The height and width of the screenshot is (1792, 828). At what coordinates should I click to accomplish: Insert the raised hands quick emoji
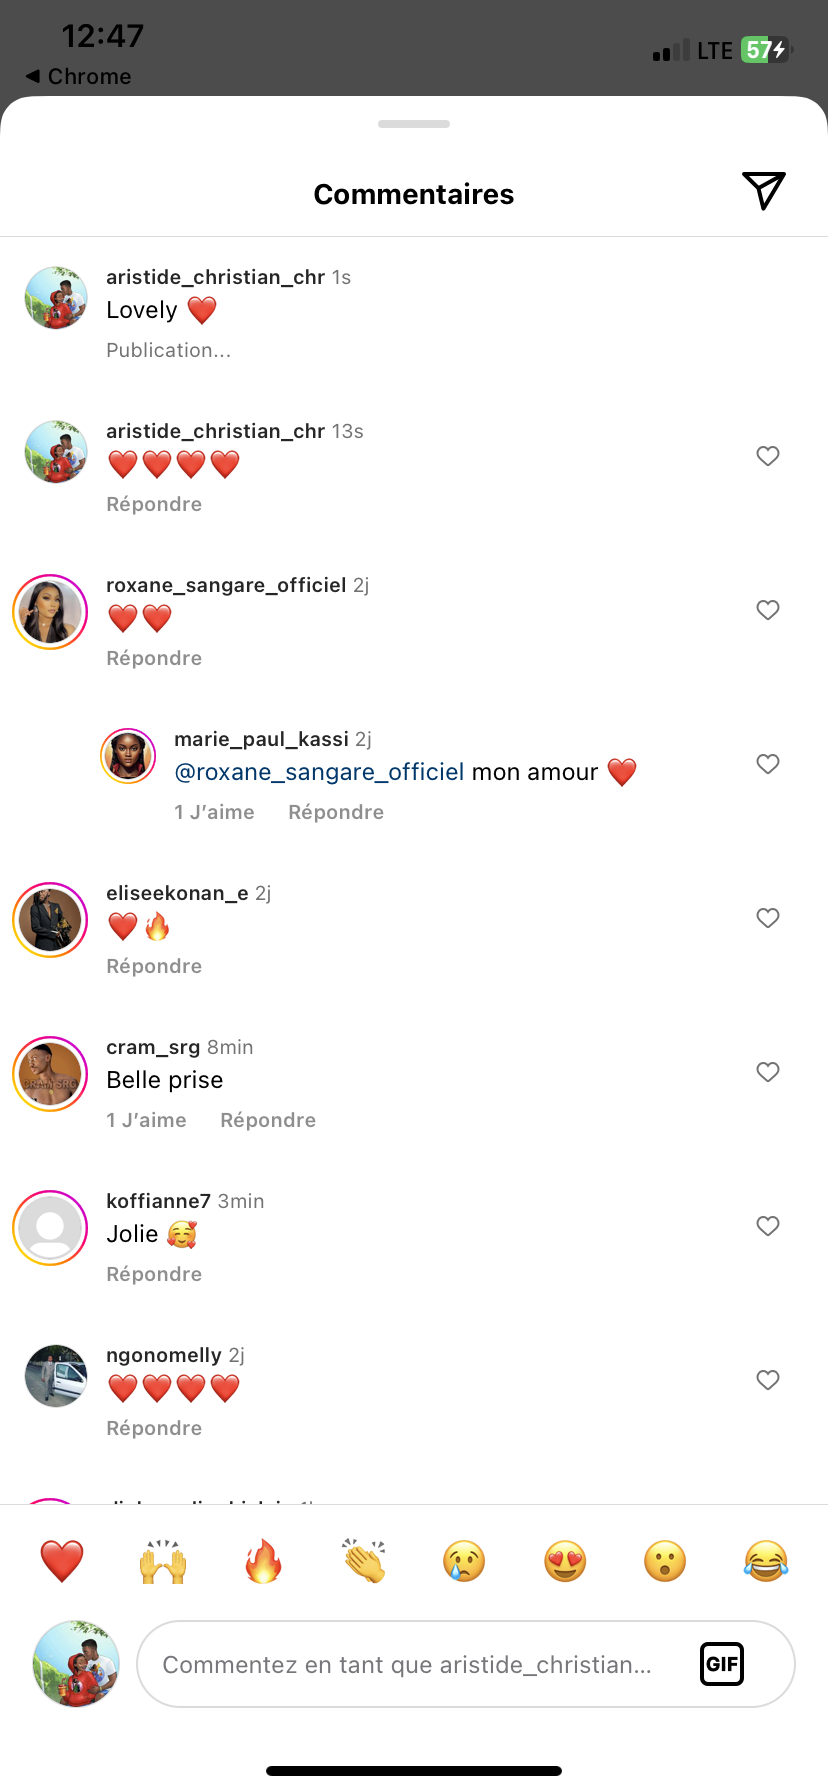(x=163, y=1561)
